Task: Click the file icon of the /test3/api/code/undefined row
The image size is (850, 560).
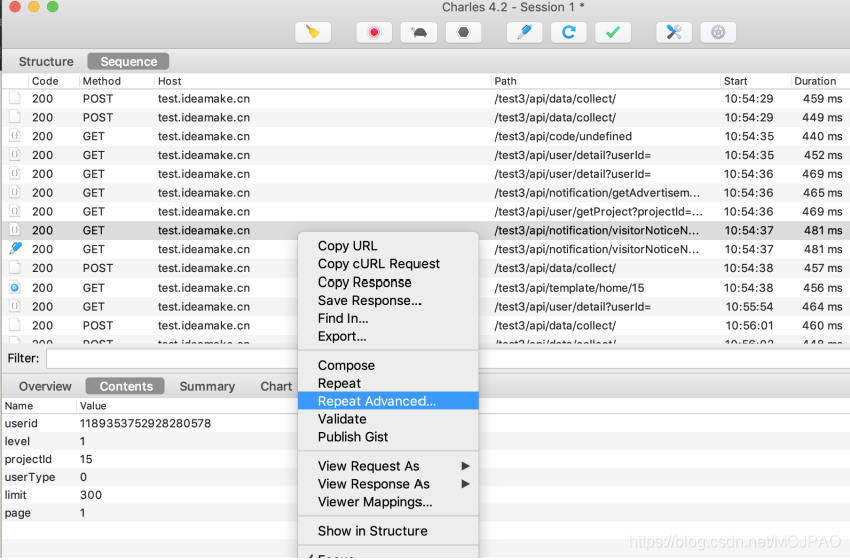Action: coord(15,136)
